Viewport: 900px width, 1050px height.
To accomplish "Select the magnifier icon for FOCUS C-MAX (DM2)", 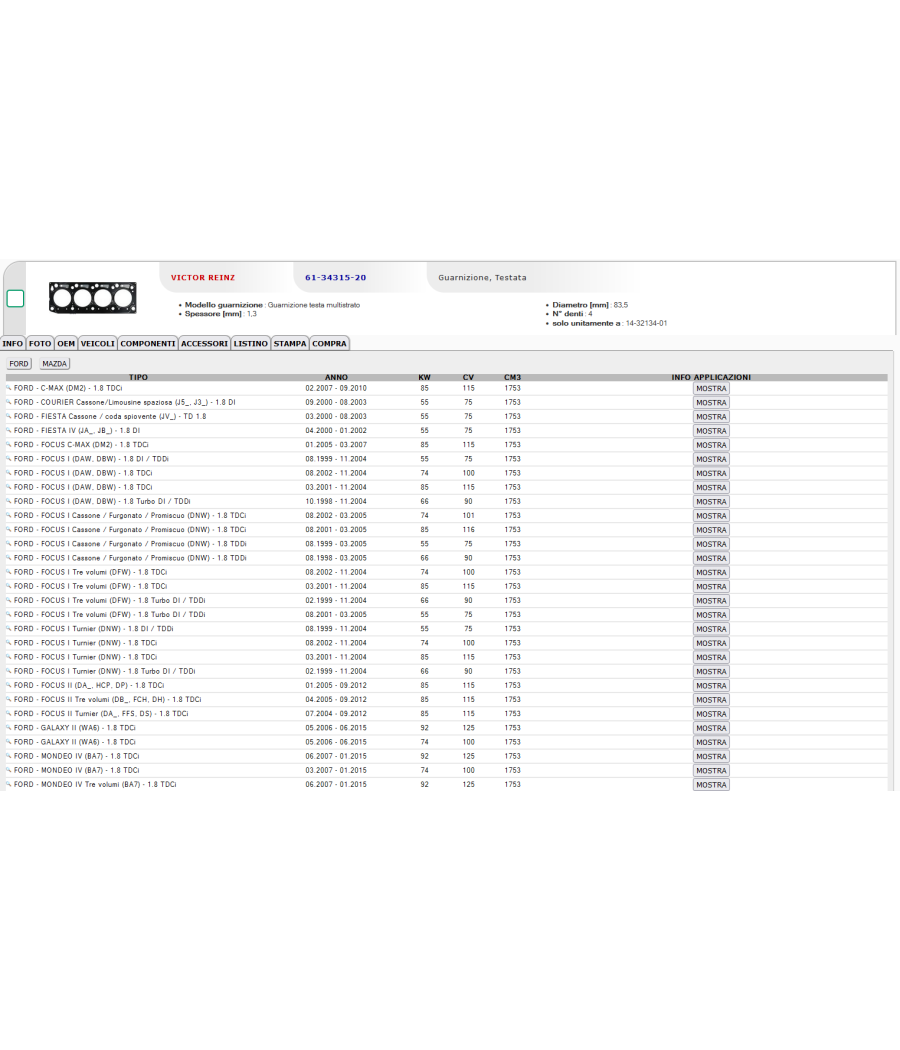I will click(x=9, y=444).
